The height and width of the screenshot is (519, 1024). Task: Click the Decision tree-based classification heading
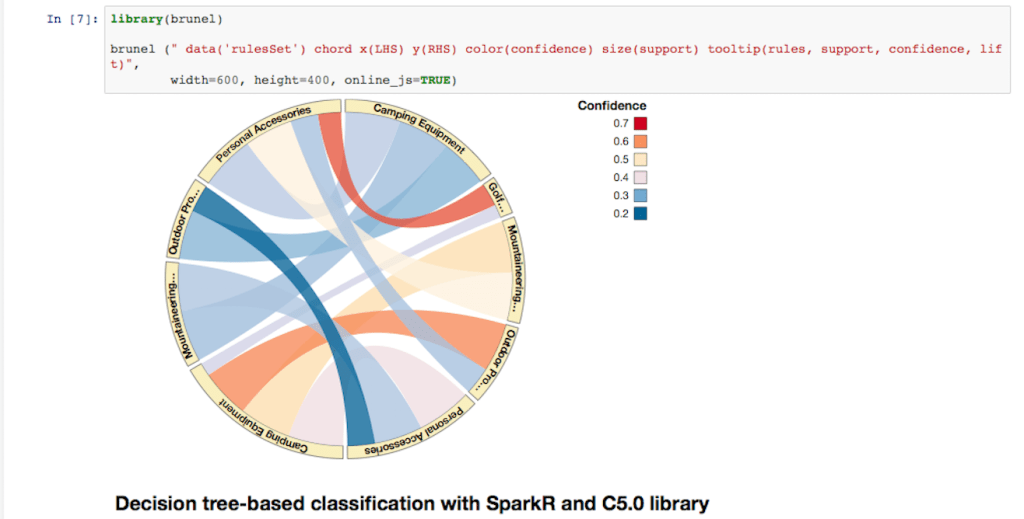click(x=412, y=503)
